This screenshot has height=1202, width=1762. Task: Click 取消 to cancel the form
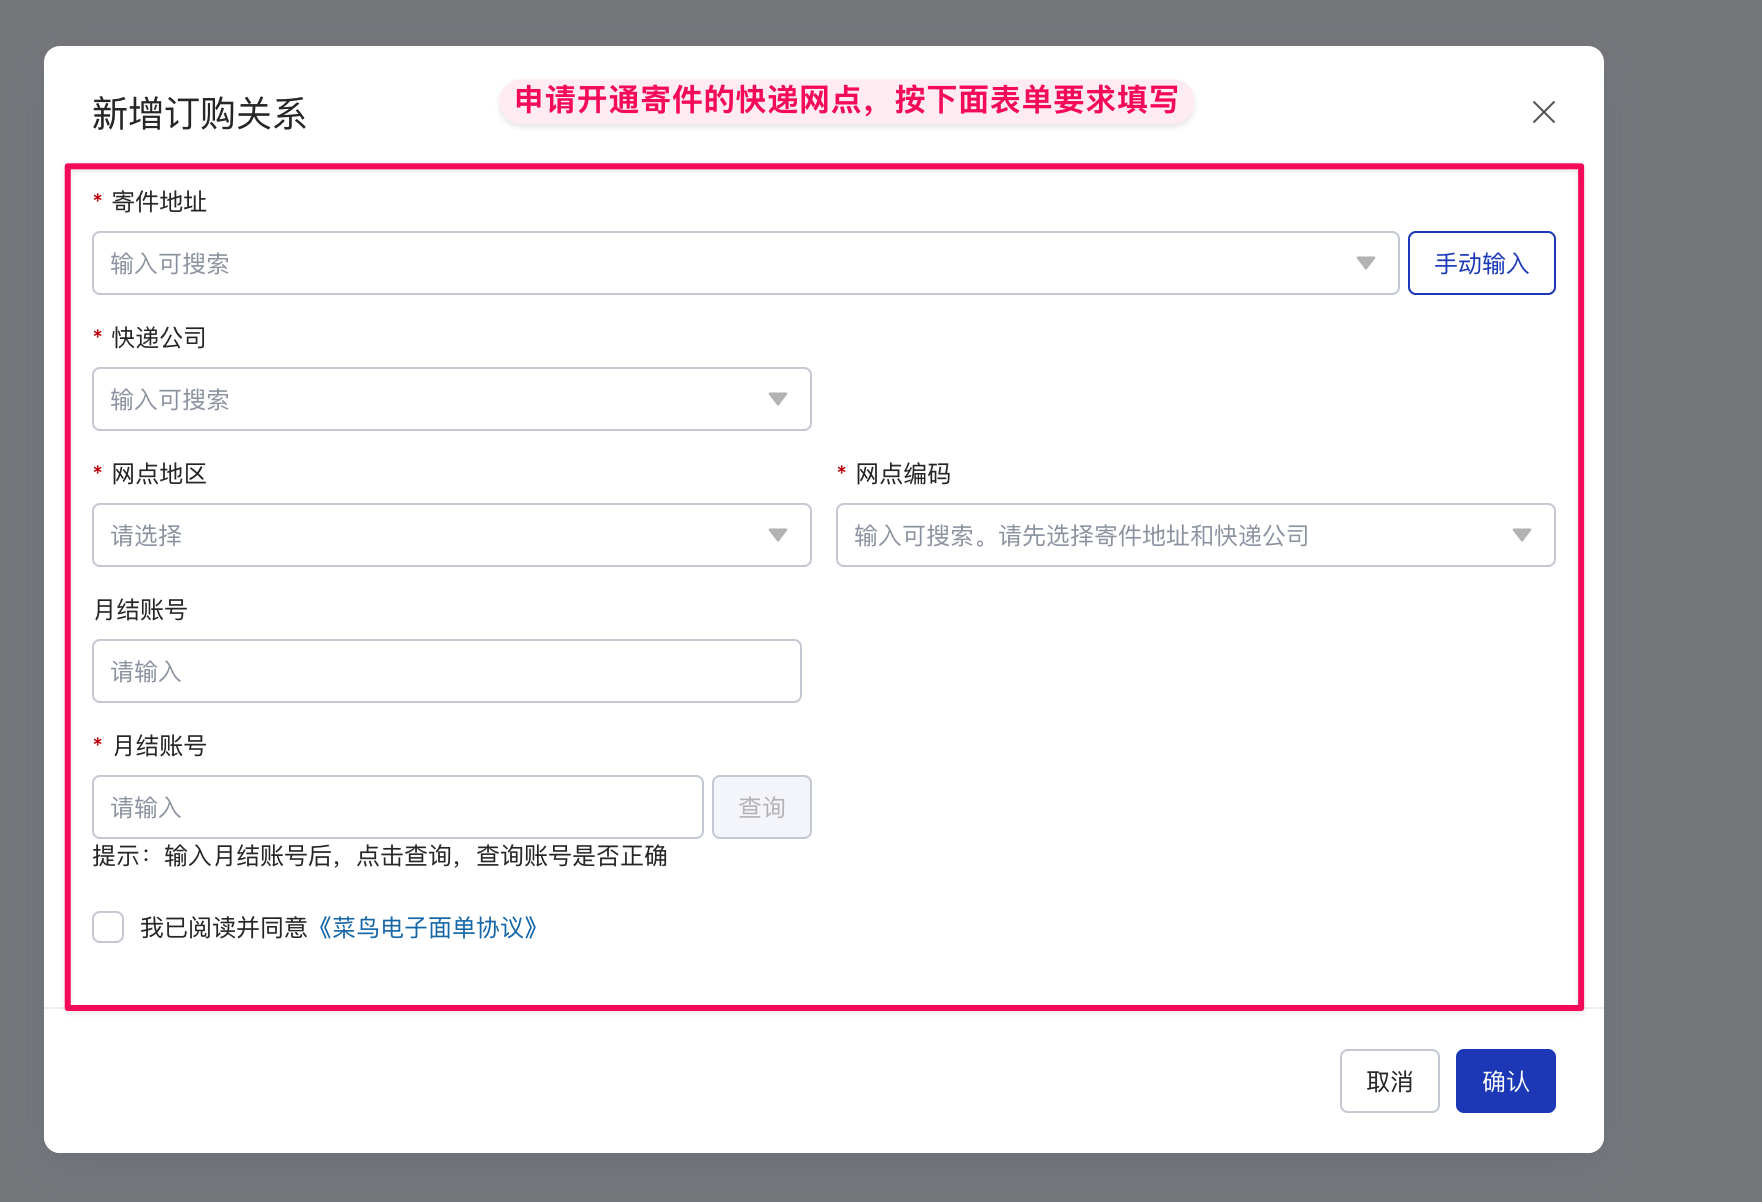coord(1389,1081)
